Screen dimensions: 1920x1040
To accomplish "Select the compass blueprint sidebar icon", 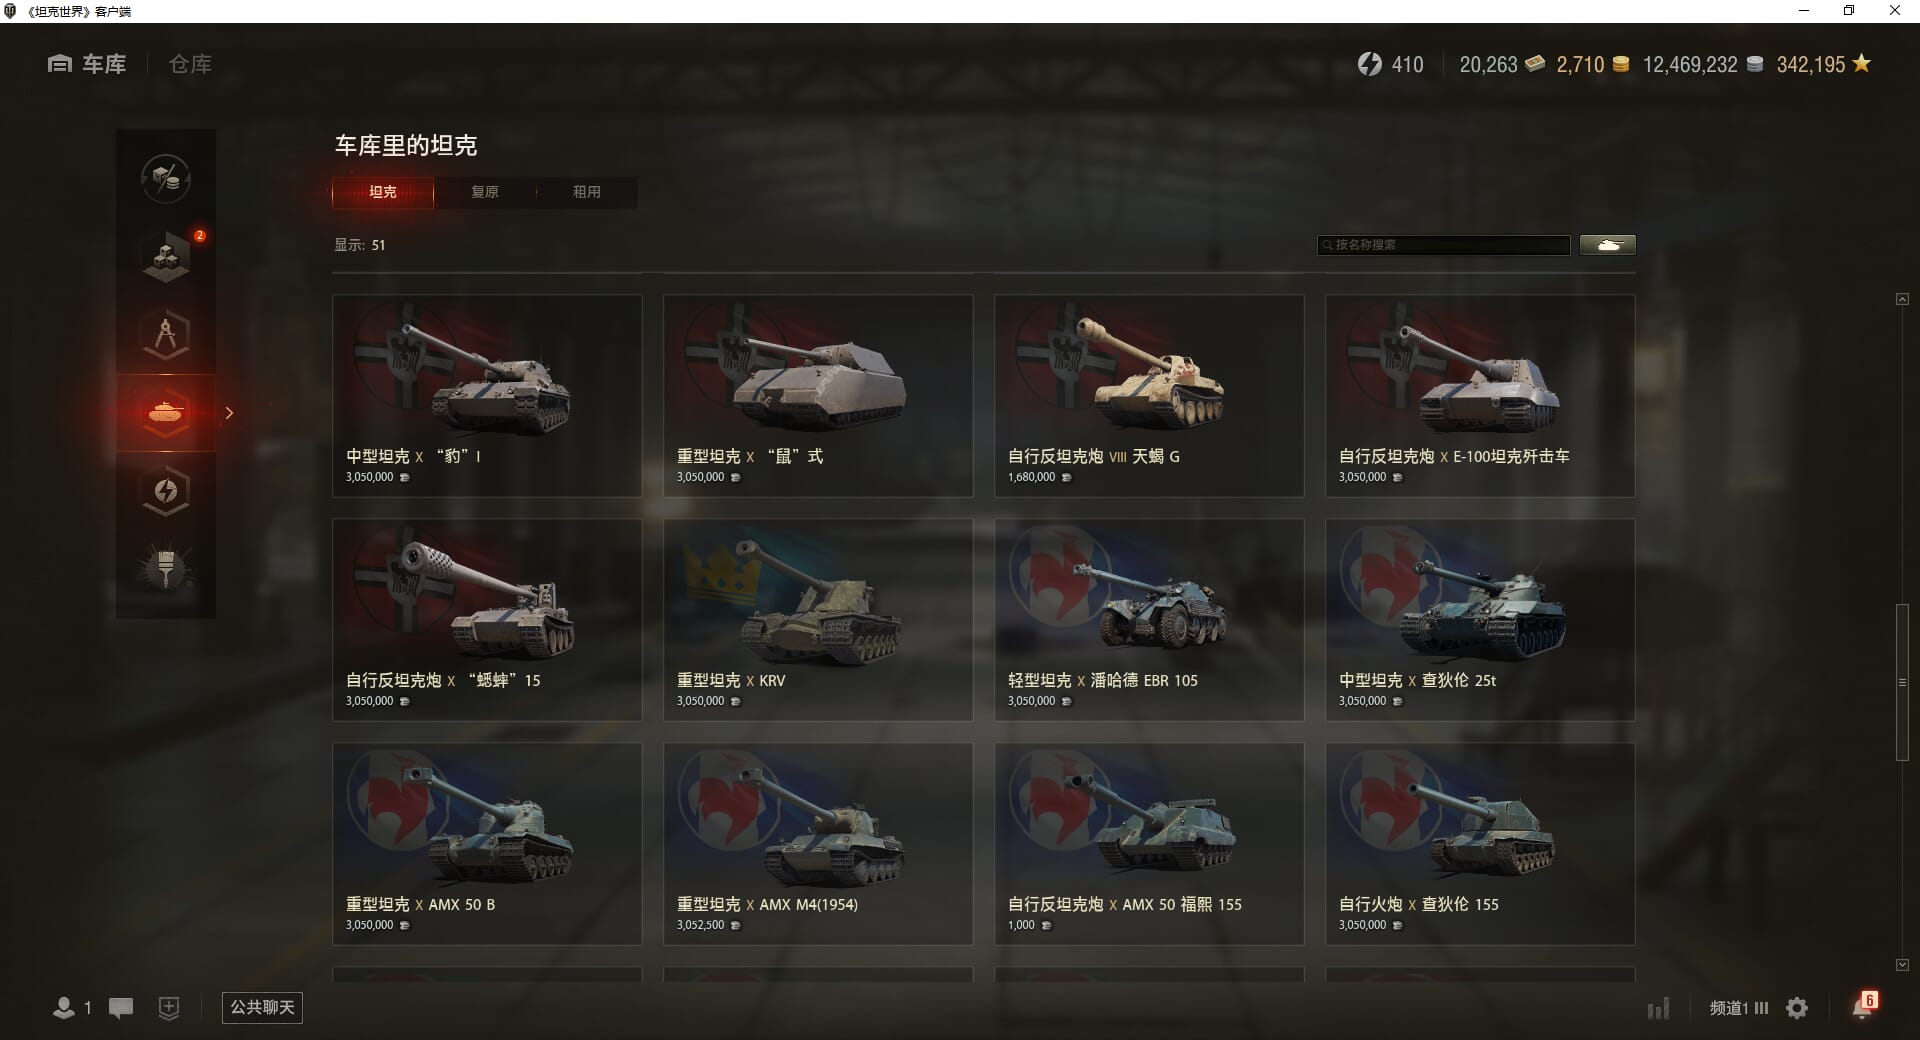I will point(166,335).
